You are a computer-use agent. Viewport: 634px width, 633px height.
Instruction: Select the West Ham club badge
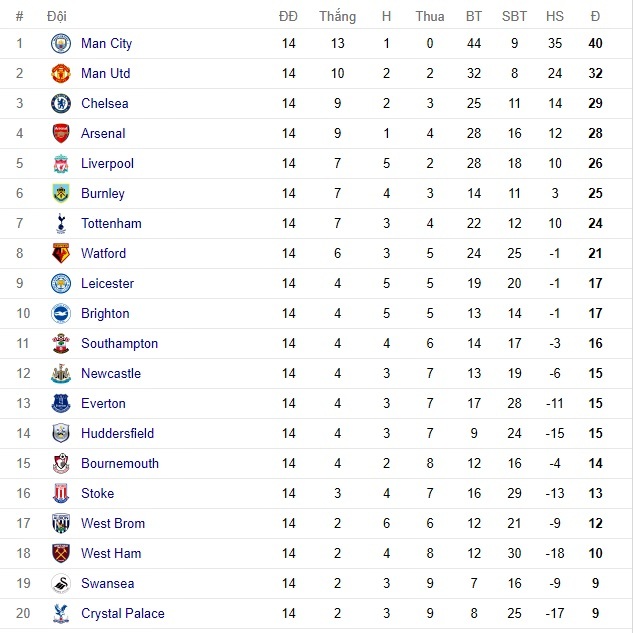tap(62, 554)
